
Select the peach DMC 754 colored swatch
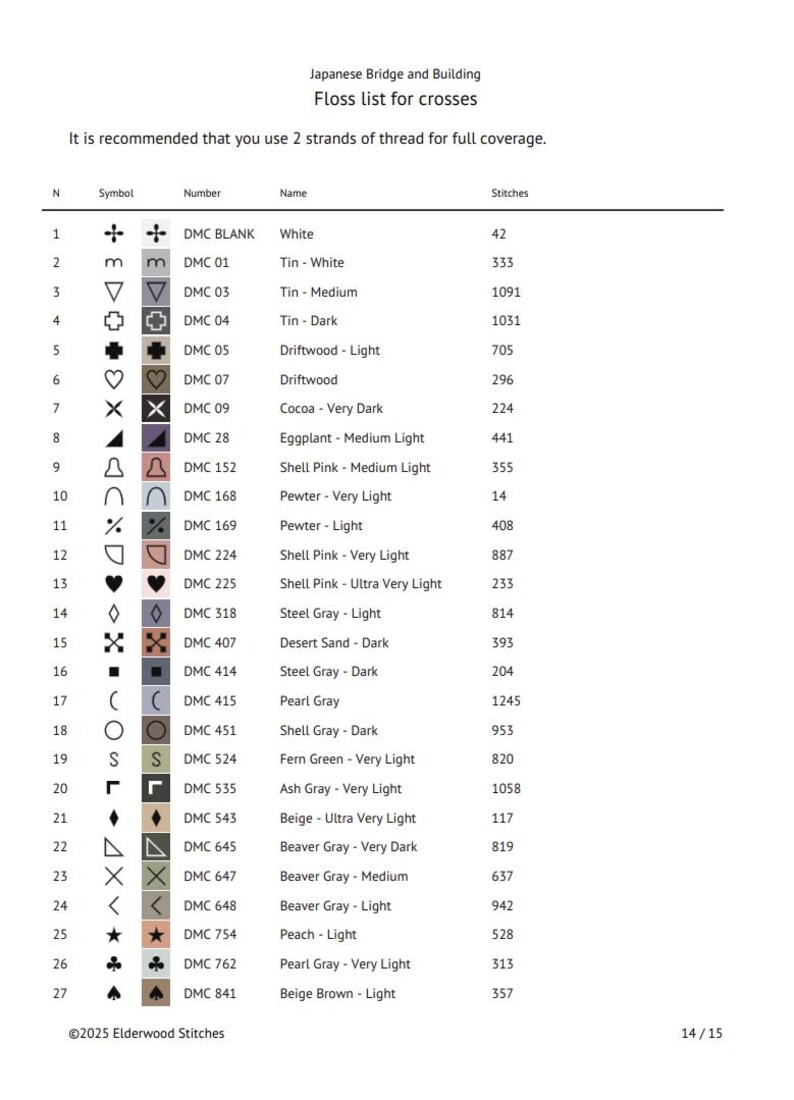coord(156,934)
